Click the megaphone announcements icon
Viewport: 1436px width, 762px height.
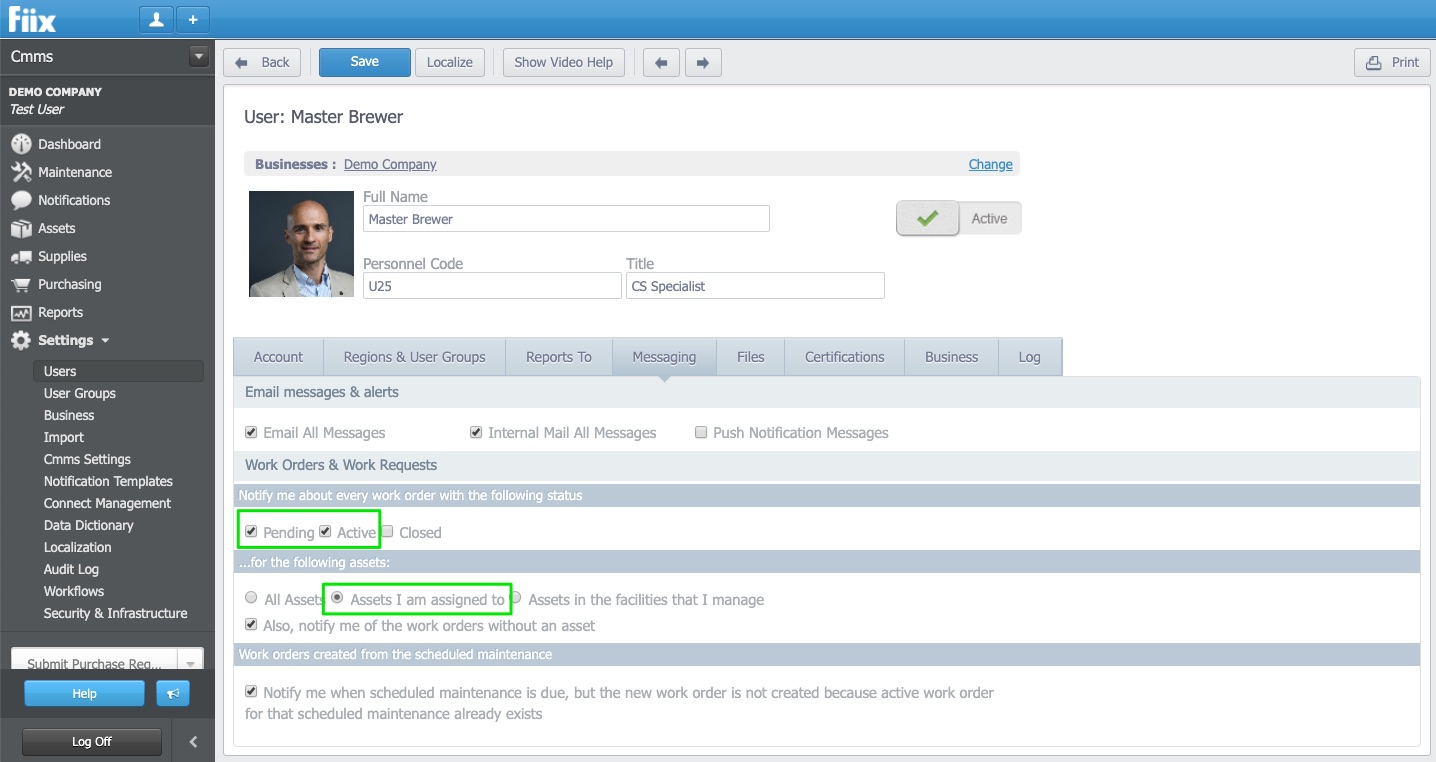173,693
